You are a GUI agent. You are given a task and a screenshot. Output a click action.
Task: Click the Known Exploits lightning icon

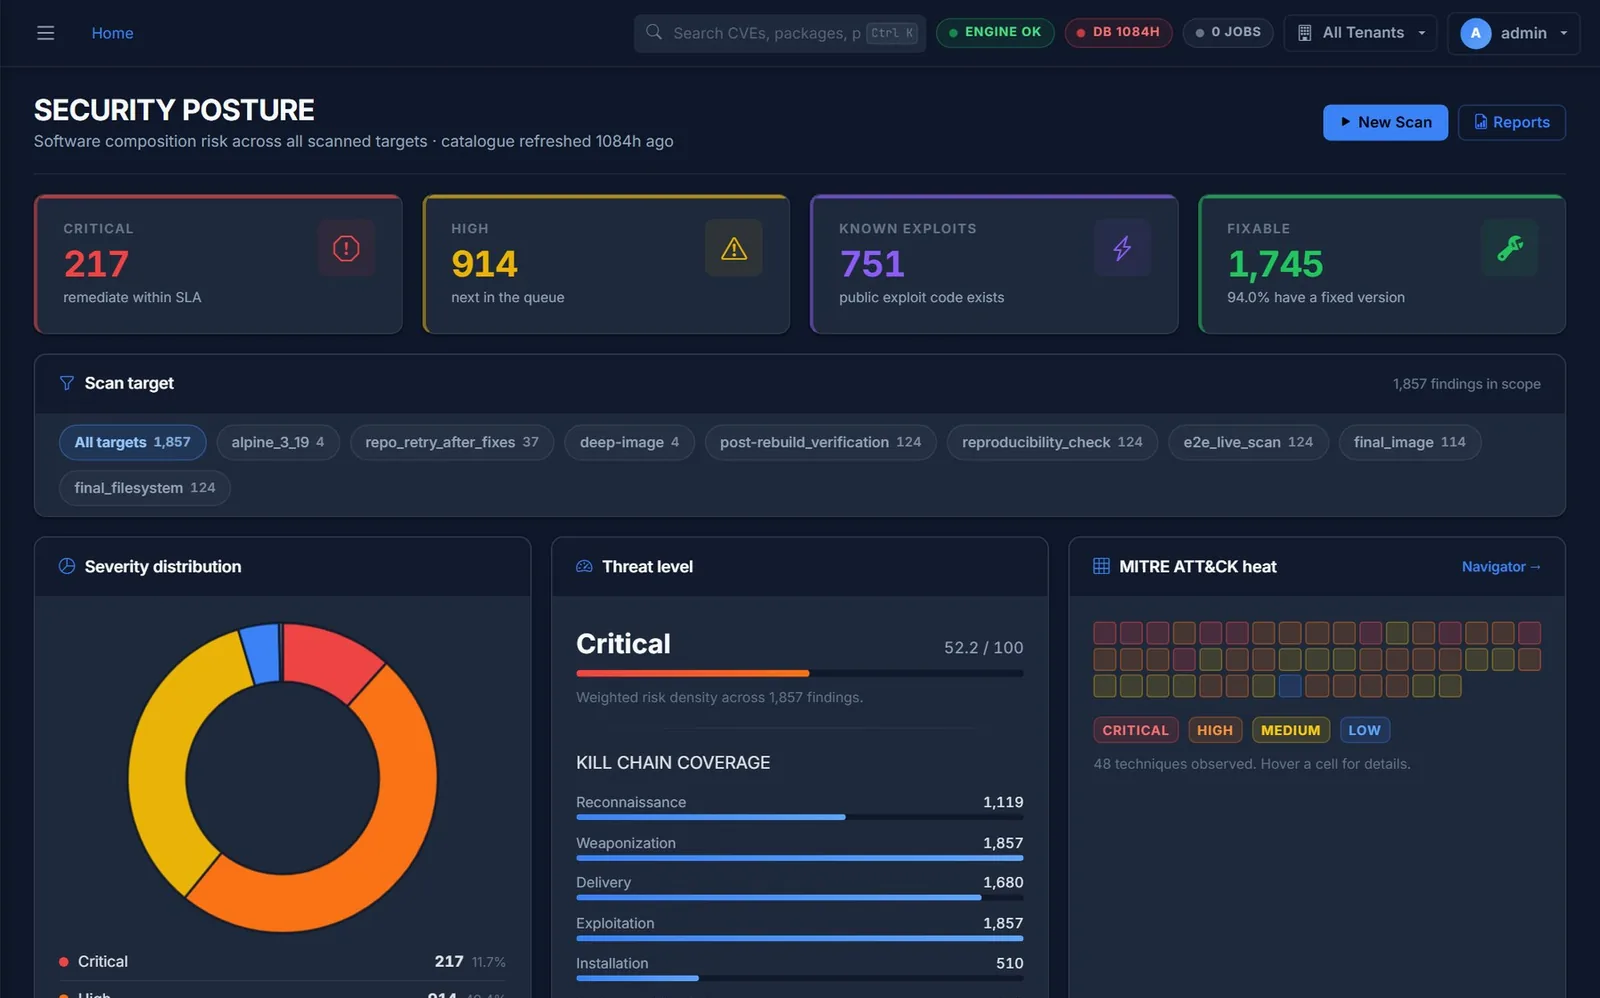(1122, 248)
